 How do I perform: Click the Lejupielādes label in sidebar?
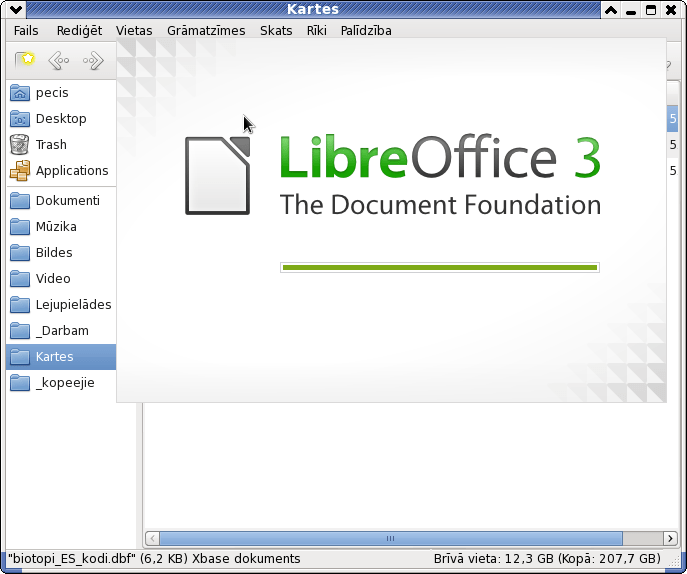pos(74,305)
